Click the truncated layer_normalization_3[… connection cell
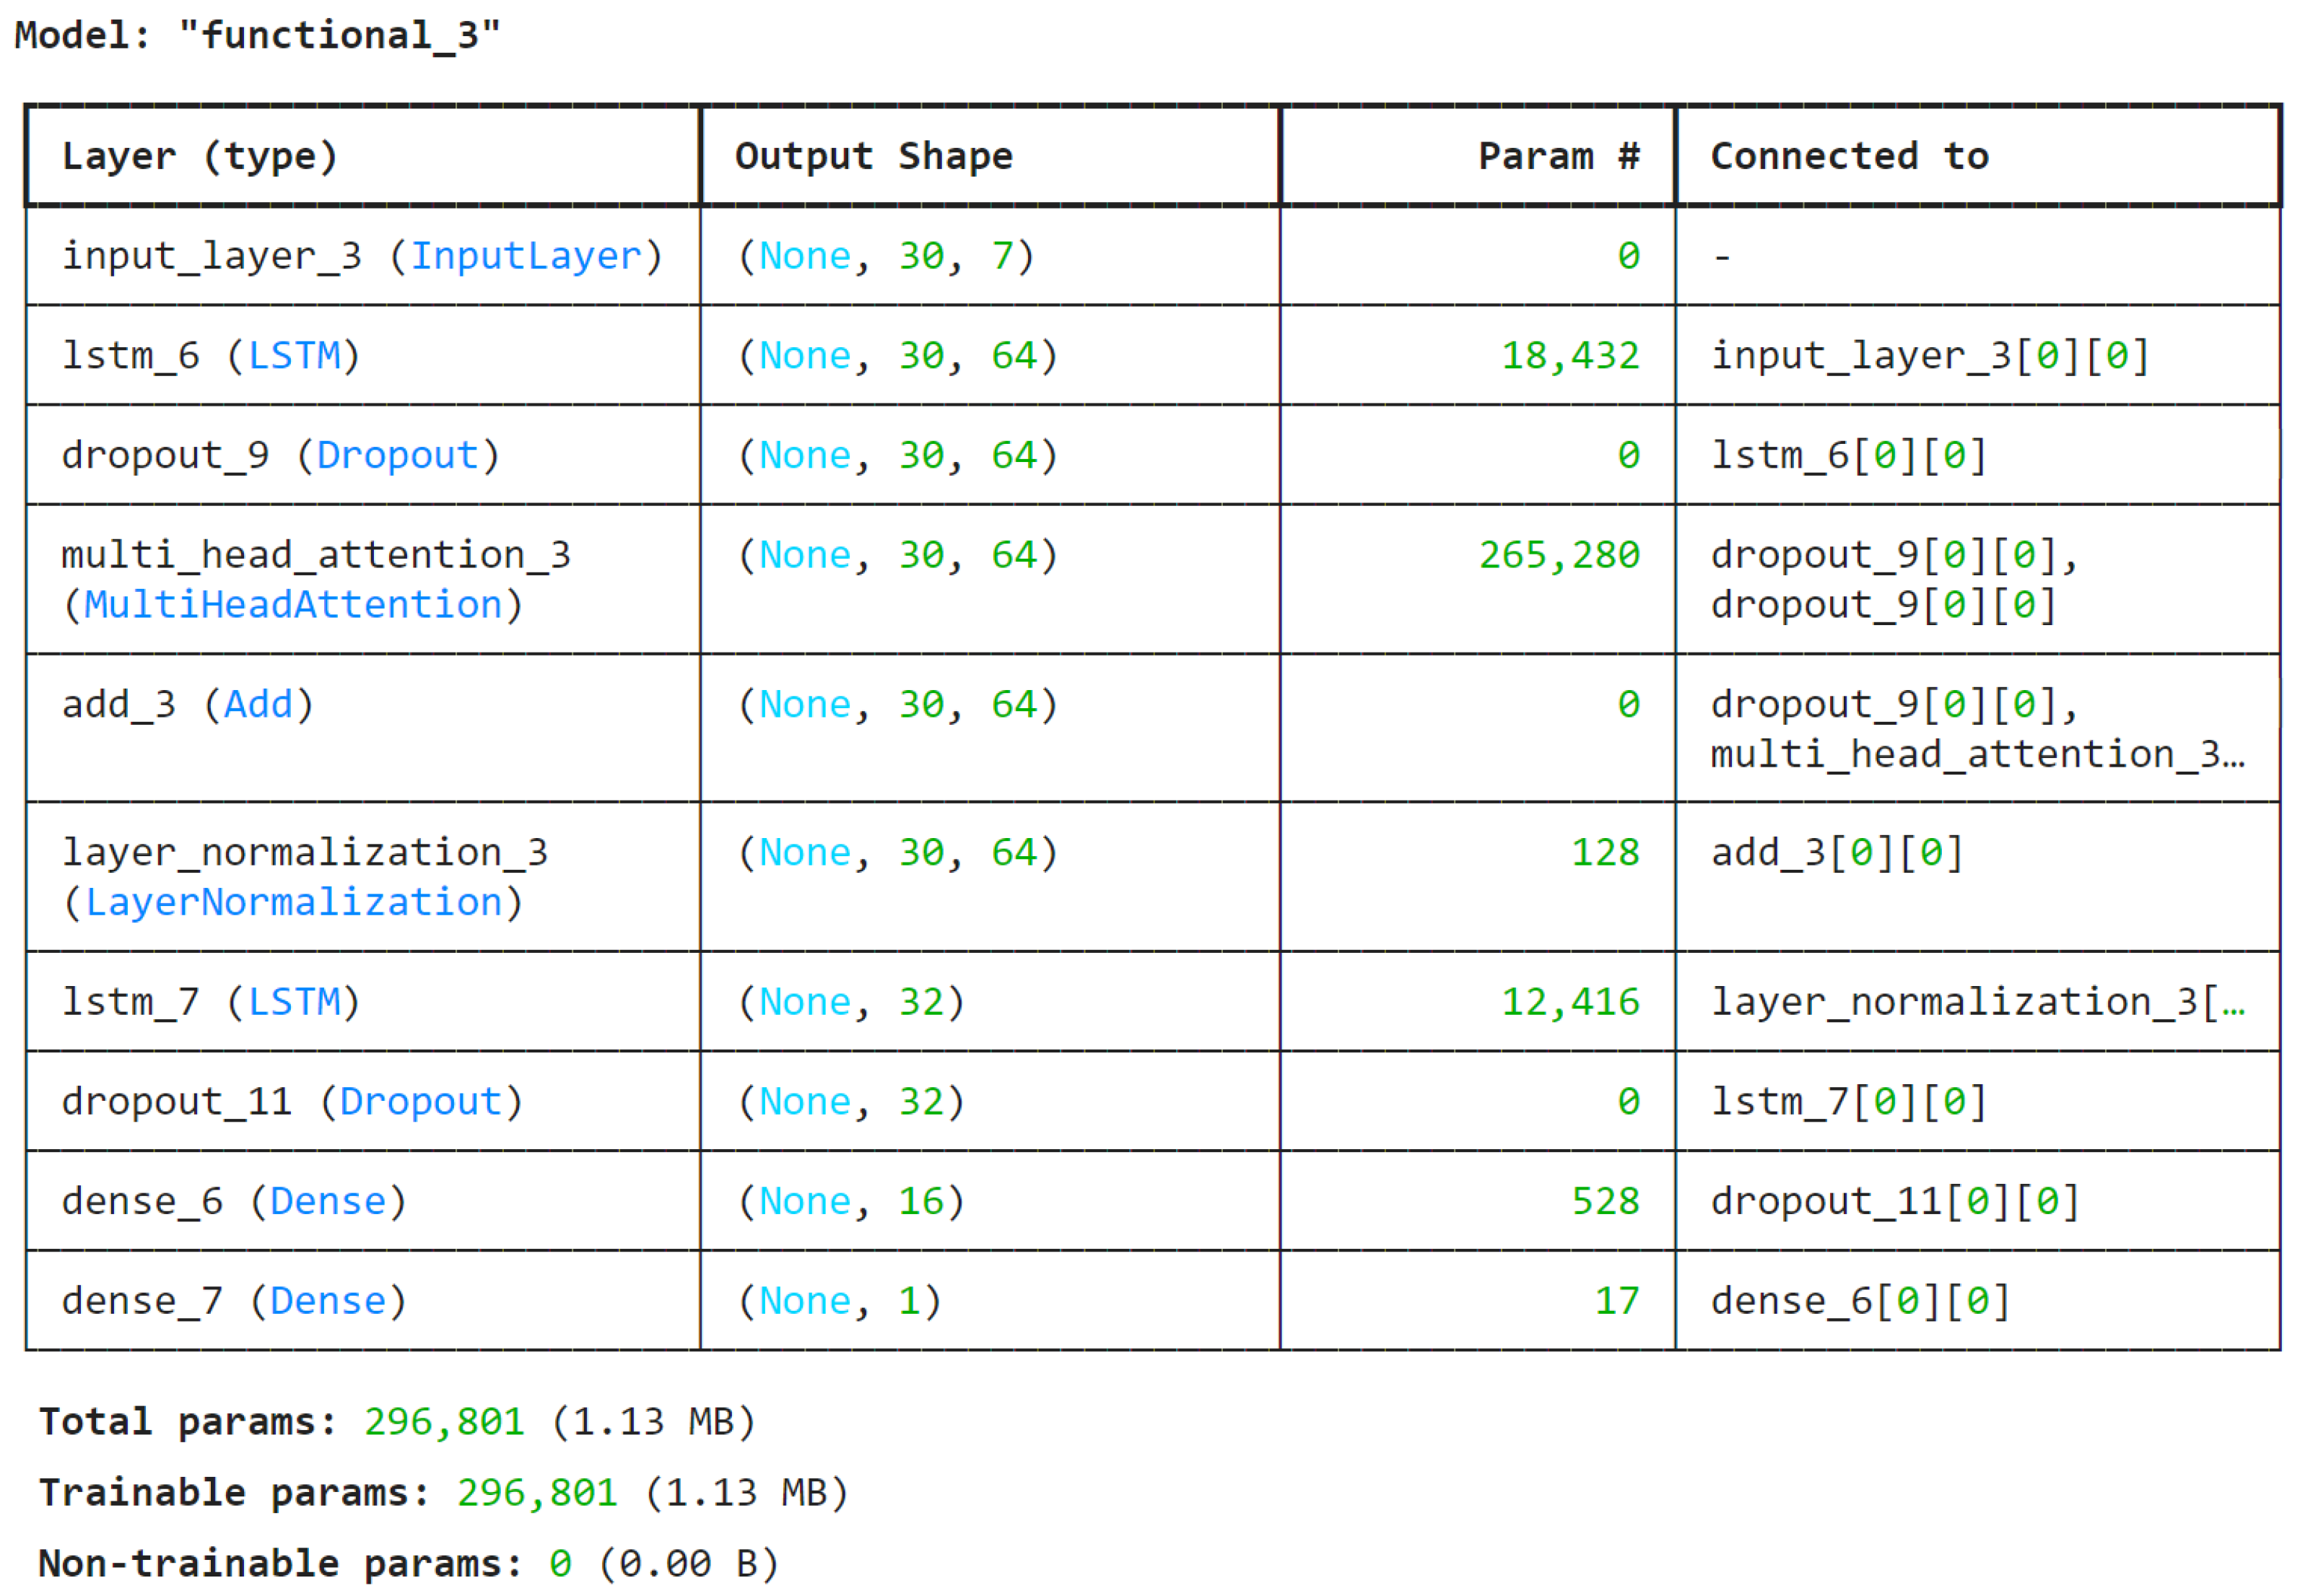2300x1596 pixels. click(1978, 1002)
